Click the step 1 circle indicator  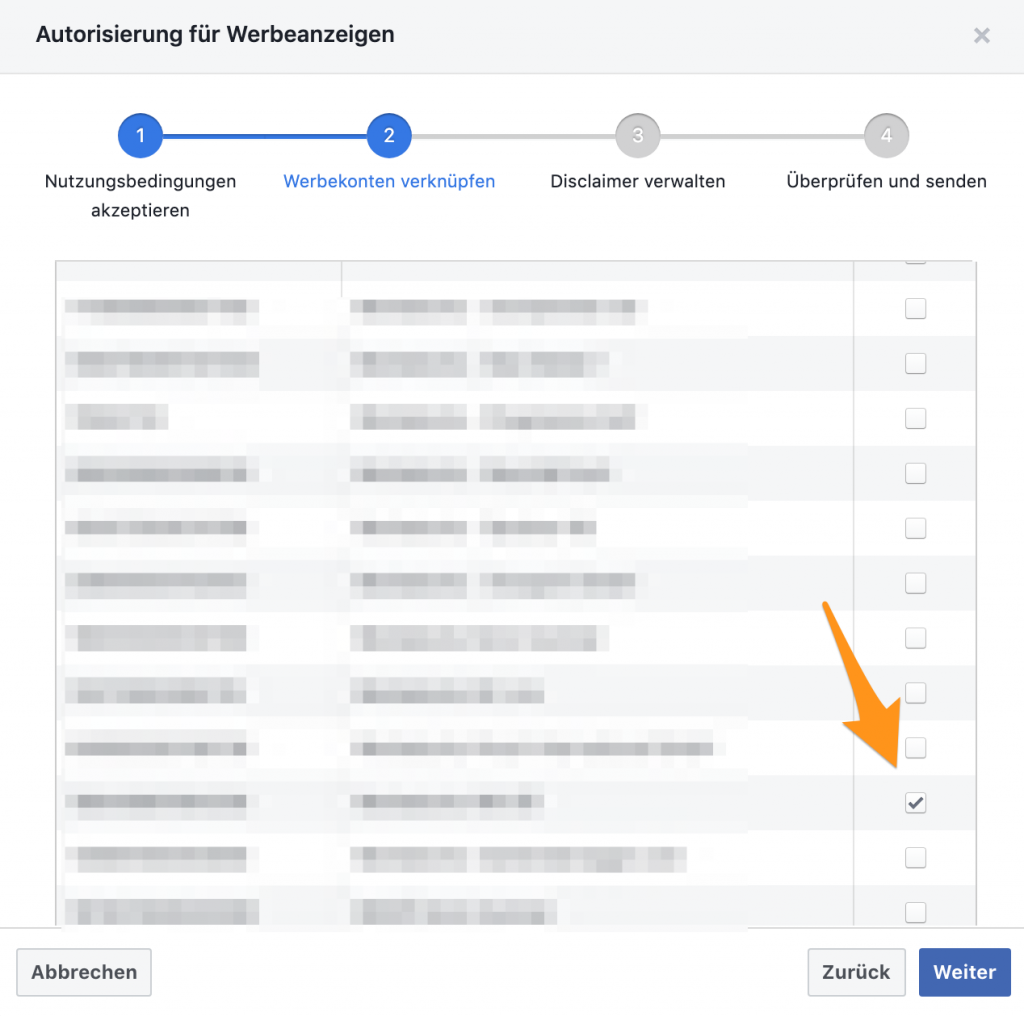click(140, 136)
